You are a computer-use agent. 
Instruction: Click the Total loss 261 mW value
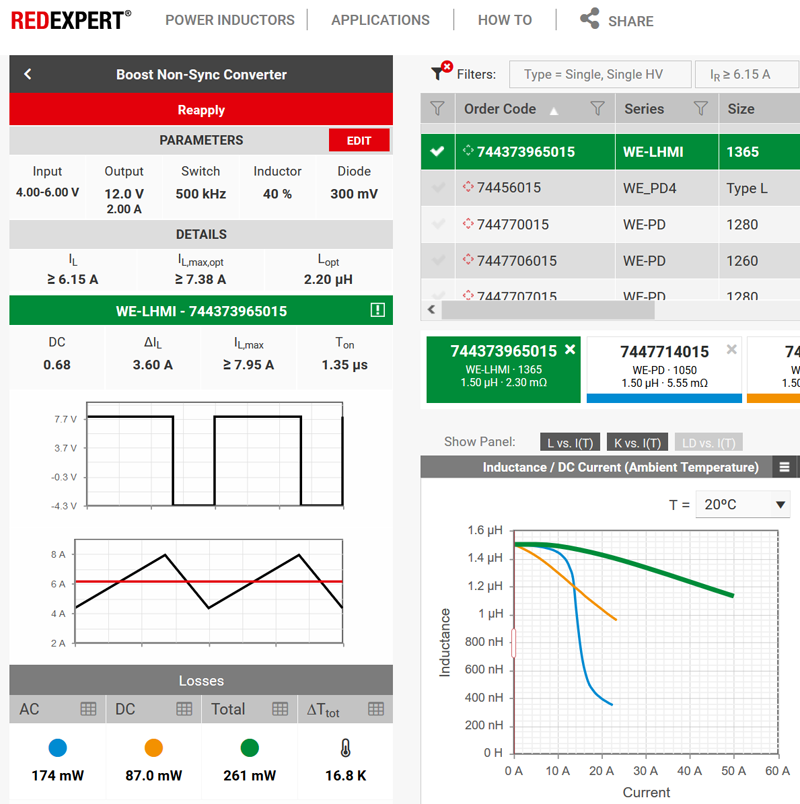tap(249, 775)
